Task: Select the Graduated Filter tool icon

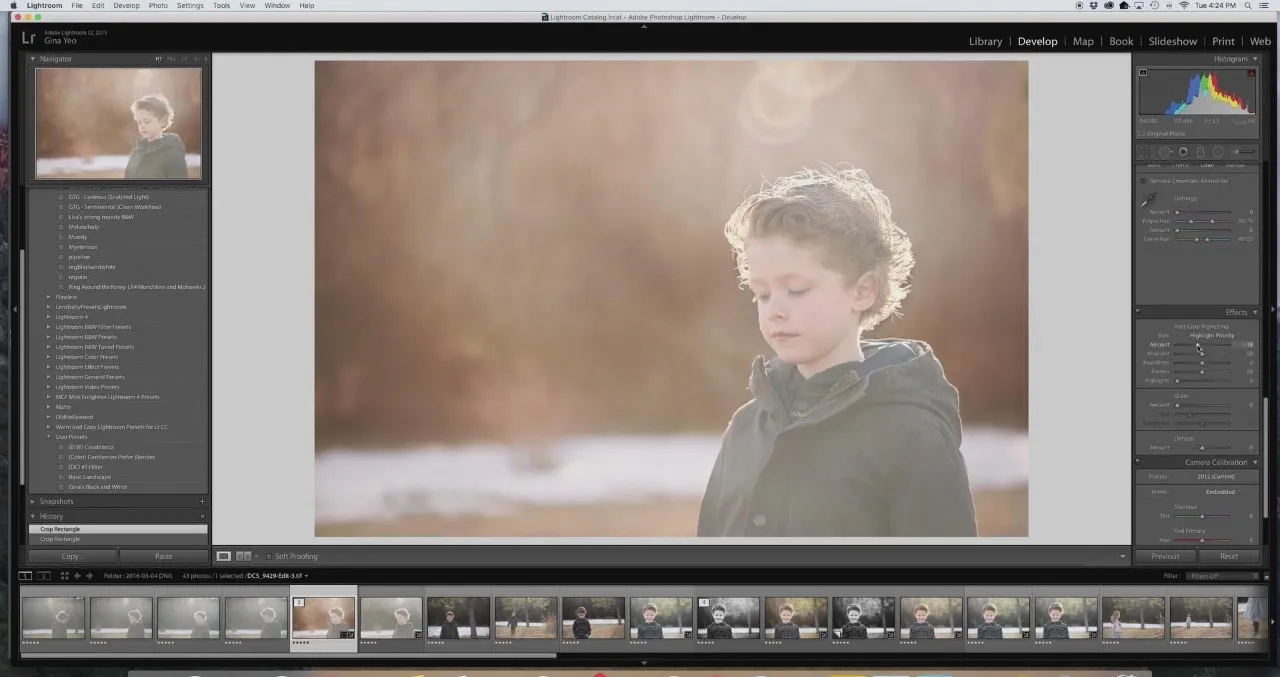Action: pos(1201,152)
